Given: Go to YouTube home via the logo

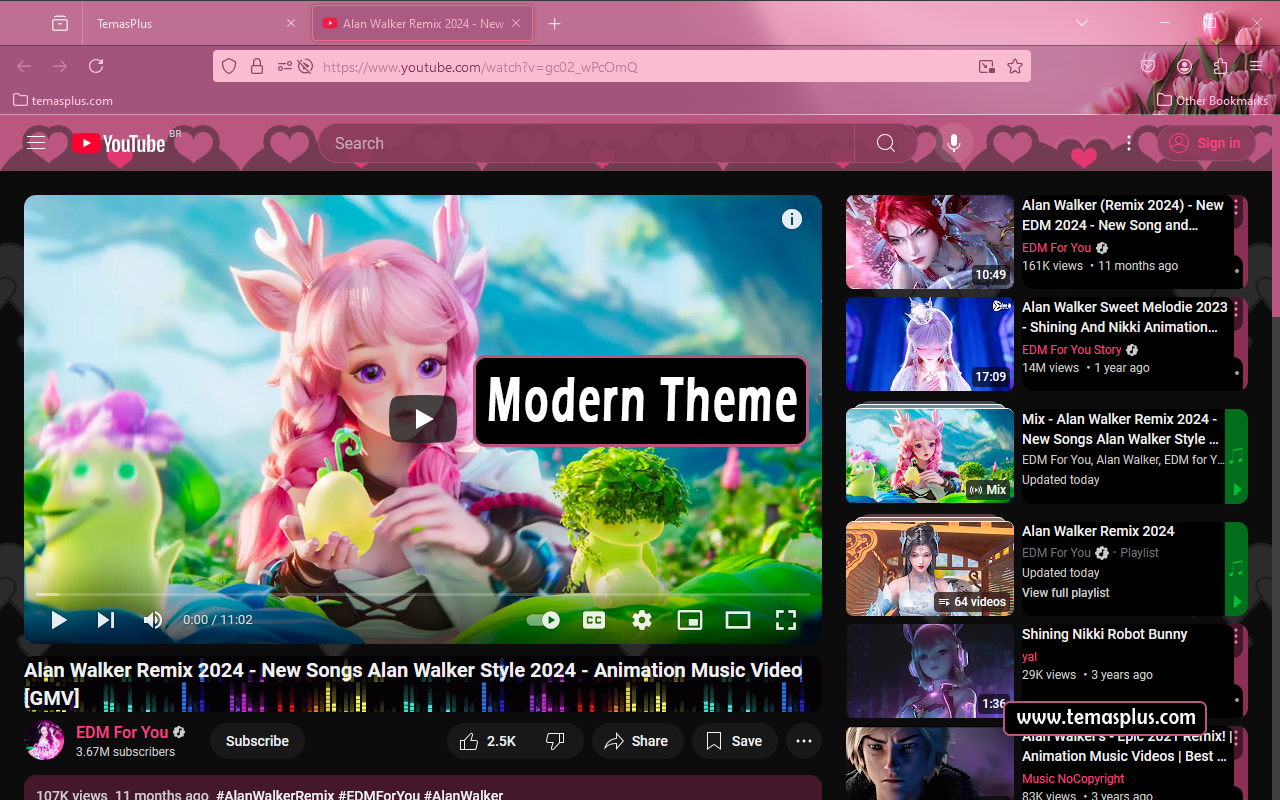Looking at the screenshot, I should [x=118, y=144].
